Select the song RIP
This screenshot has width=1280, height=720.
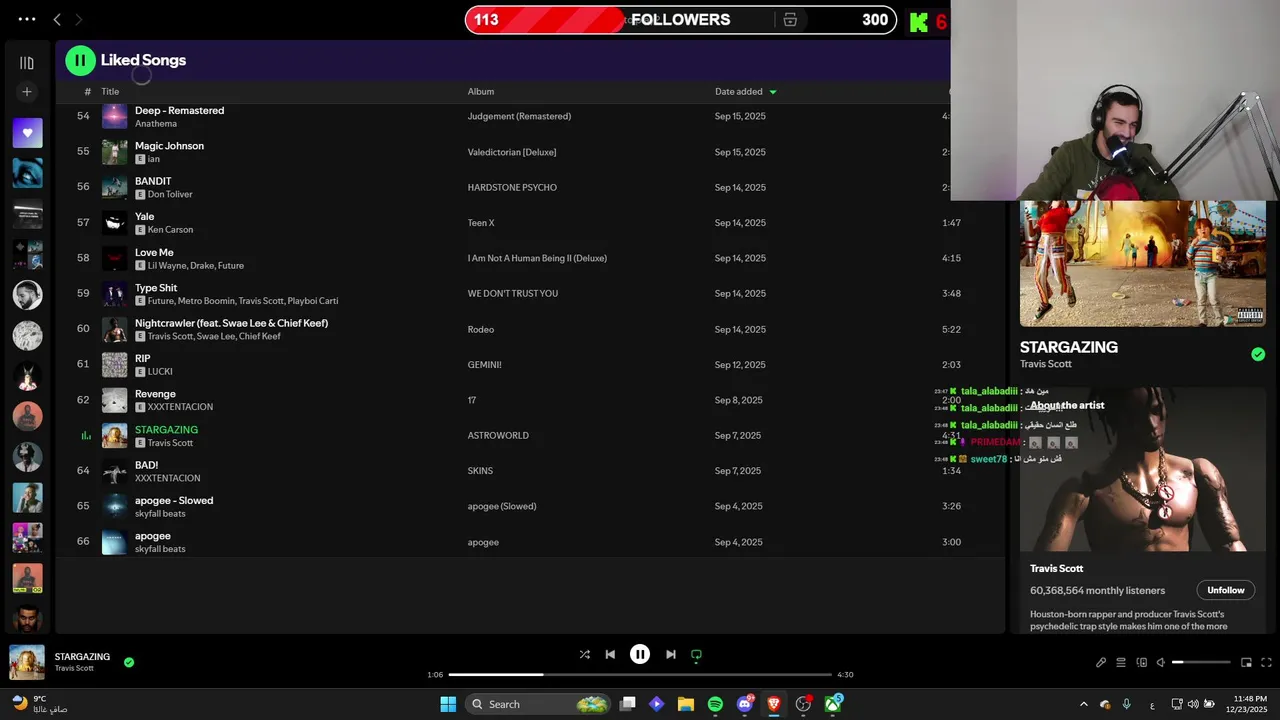(142, 359)
